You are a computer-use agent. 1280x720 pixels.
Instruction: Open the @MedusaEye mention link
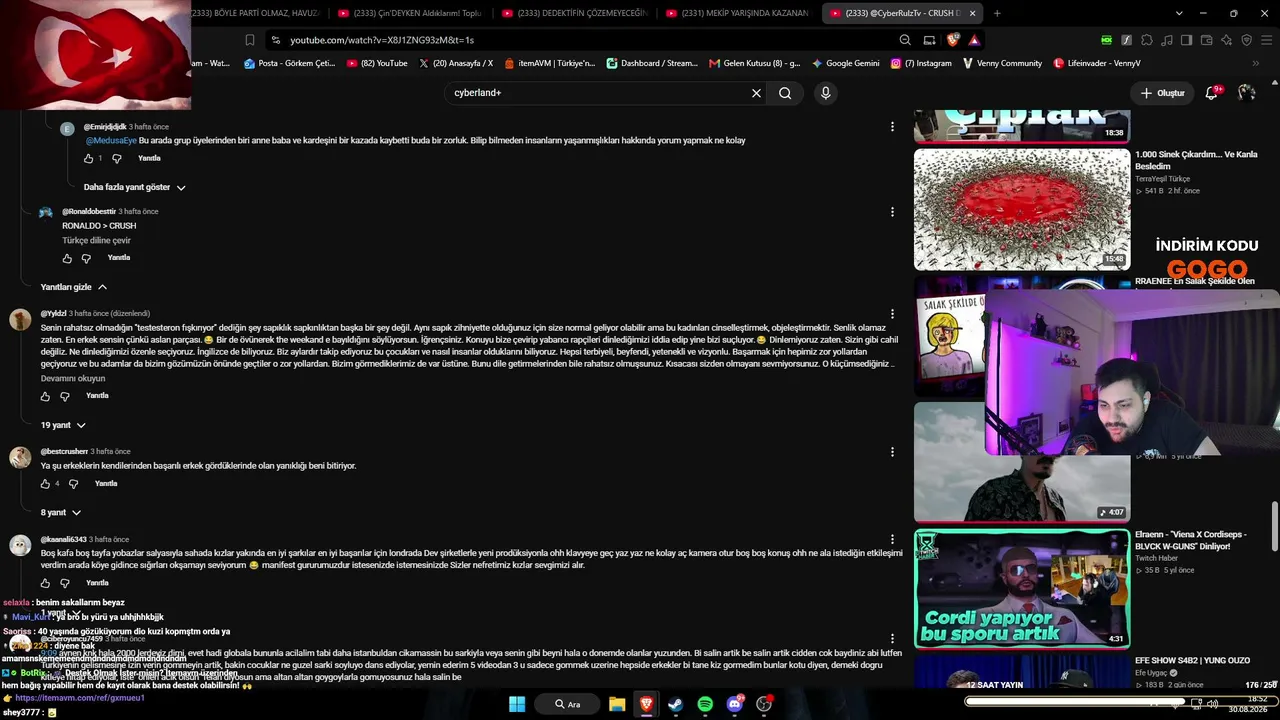tap(111, 141)
